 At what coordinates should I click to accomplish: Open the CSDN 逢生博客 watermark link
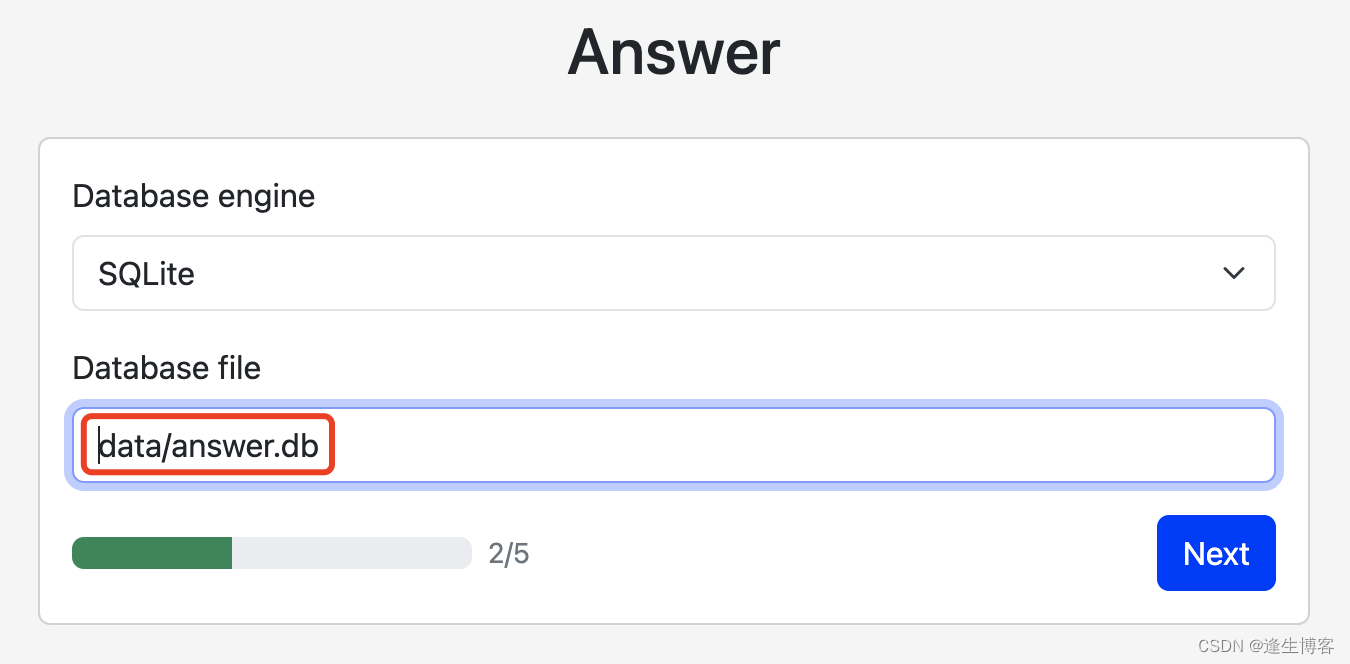(1264, 646)
